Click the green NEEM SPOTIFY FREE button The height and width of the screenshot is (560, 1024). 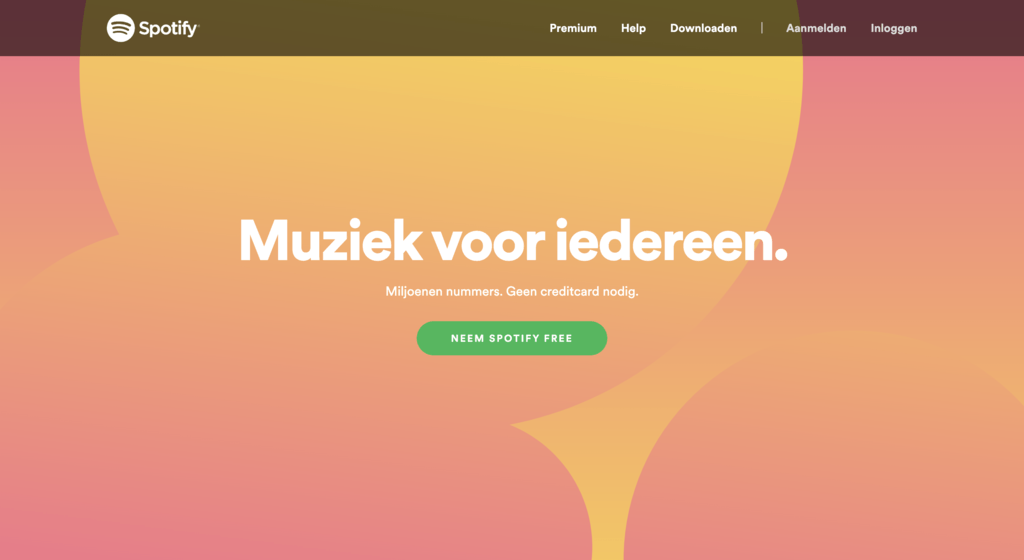pos(512,338)
